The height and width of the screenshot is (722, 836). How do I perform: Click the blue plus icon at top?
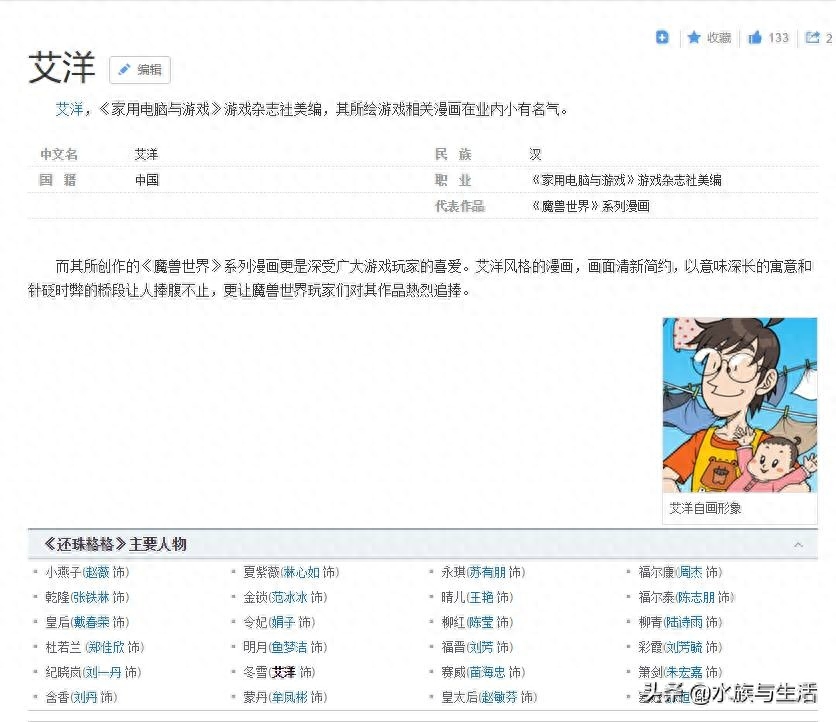[662, 37]
